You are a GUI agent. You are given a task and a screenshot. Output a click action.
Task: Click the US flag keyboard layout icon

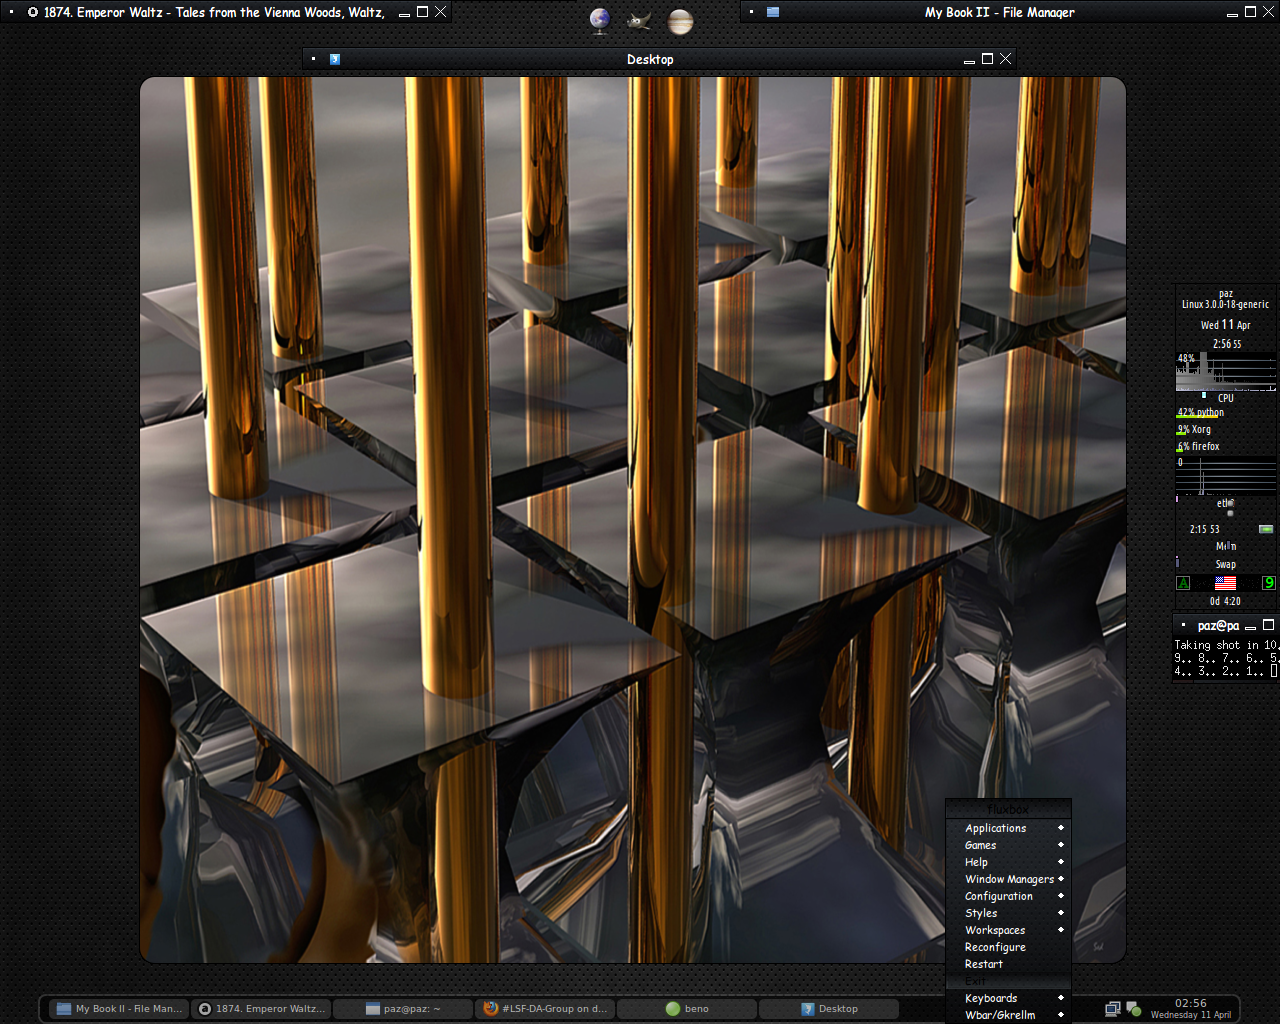click(1225, 583)
